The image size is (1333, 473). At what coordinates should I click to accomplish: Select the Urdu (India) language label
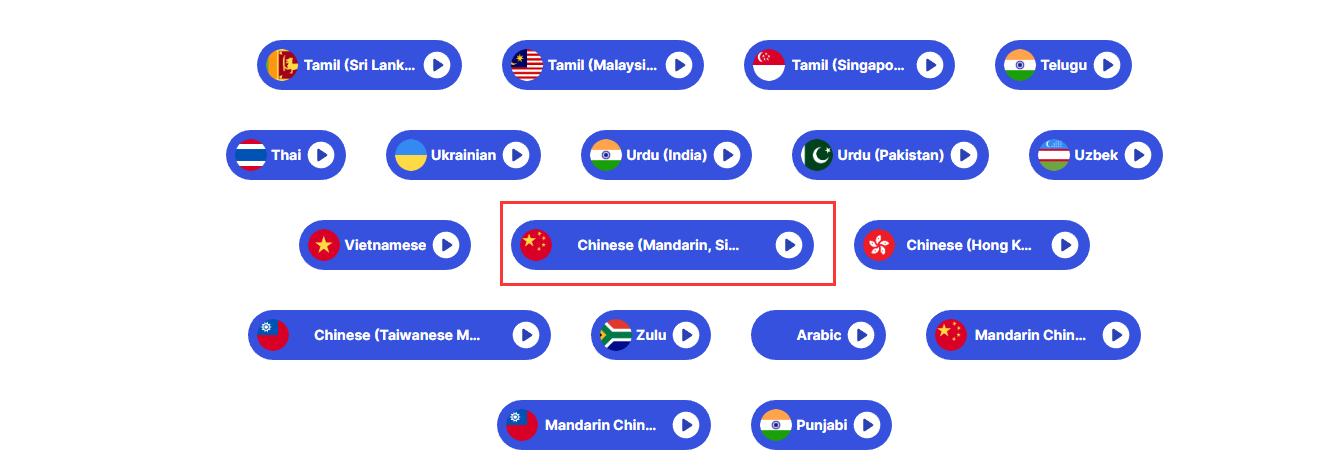[x=667, y=155]
